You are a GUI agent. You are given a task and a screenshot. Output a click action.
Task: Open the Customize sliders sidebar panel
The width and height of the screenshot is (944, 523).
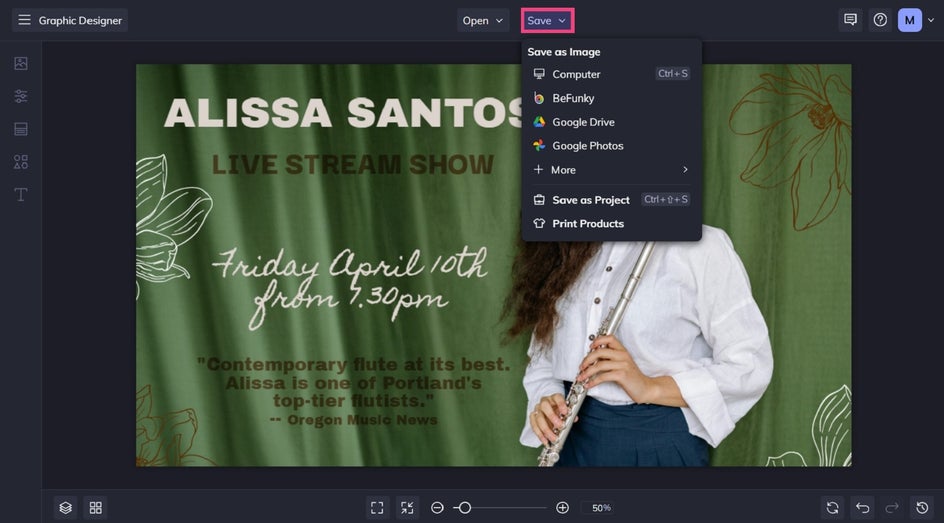pyautogui.click(x=21, y=96)
